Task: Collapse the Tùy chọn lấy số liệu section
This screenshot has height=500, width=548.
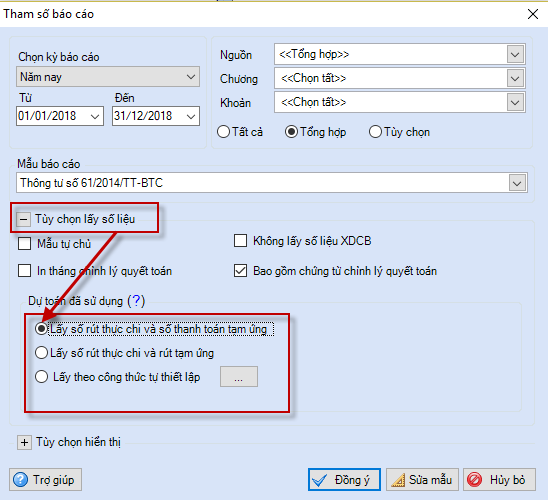Action: [23, 219]
